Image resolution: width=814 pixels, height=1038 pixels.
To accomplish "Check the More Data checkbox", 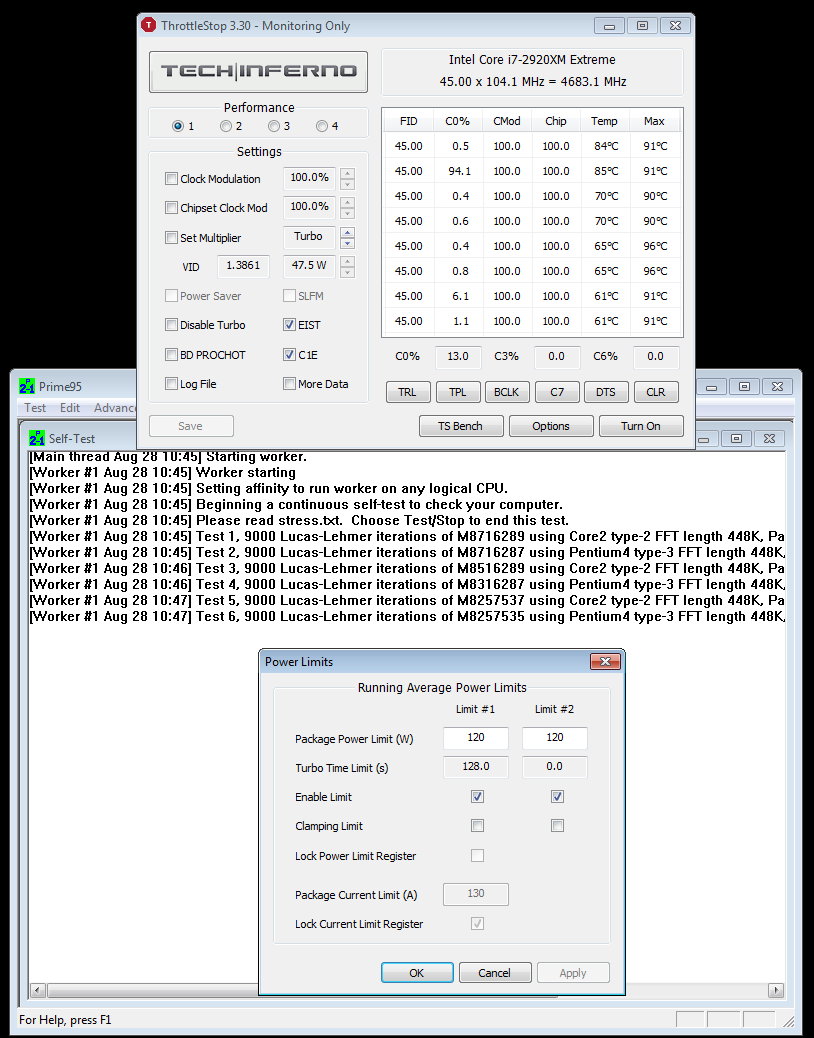I will point(289,384).
